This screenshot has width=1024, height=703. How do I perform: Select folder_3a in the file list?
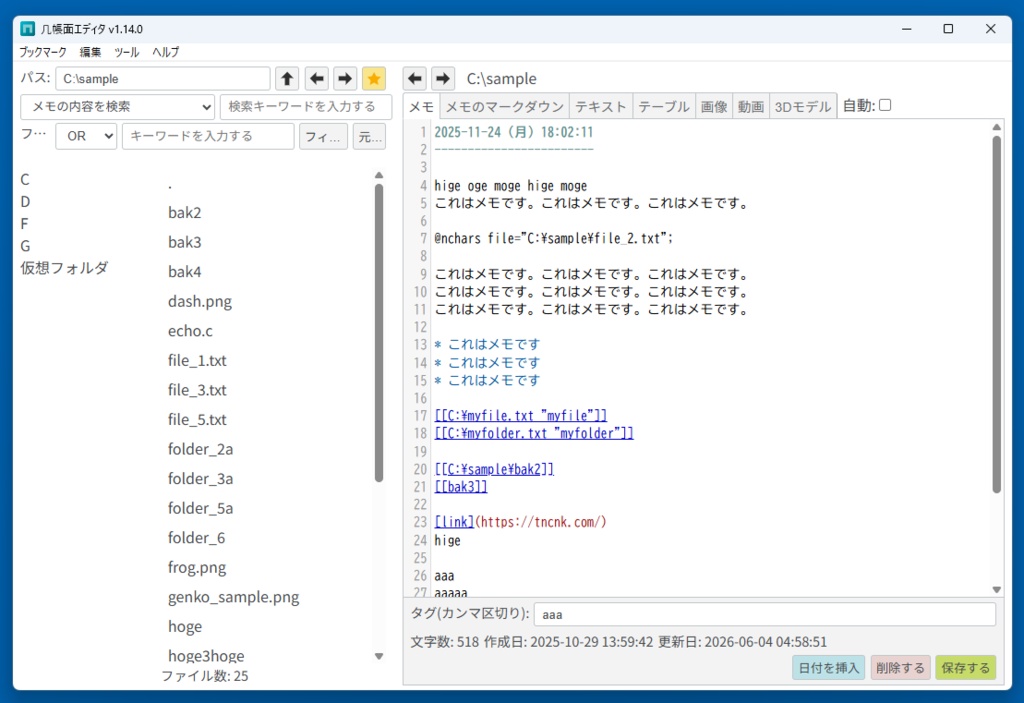click(x=200, y=479)
